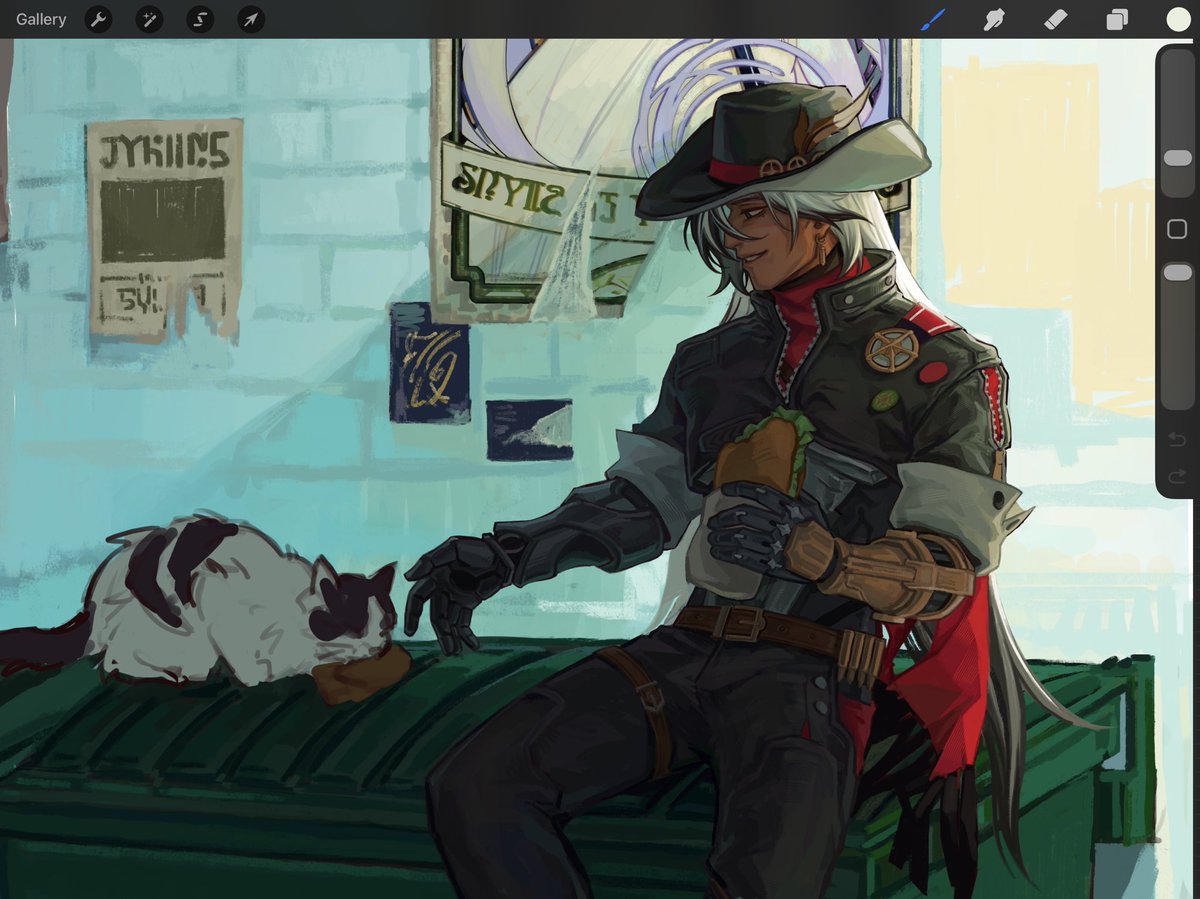Viewport: 1200px width, 899px height.
Task: Open the Adjustments magic wand menu
Action: [149, 19]
